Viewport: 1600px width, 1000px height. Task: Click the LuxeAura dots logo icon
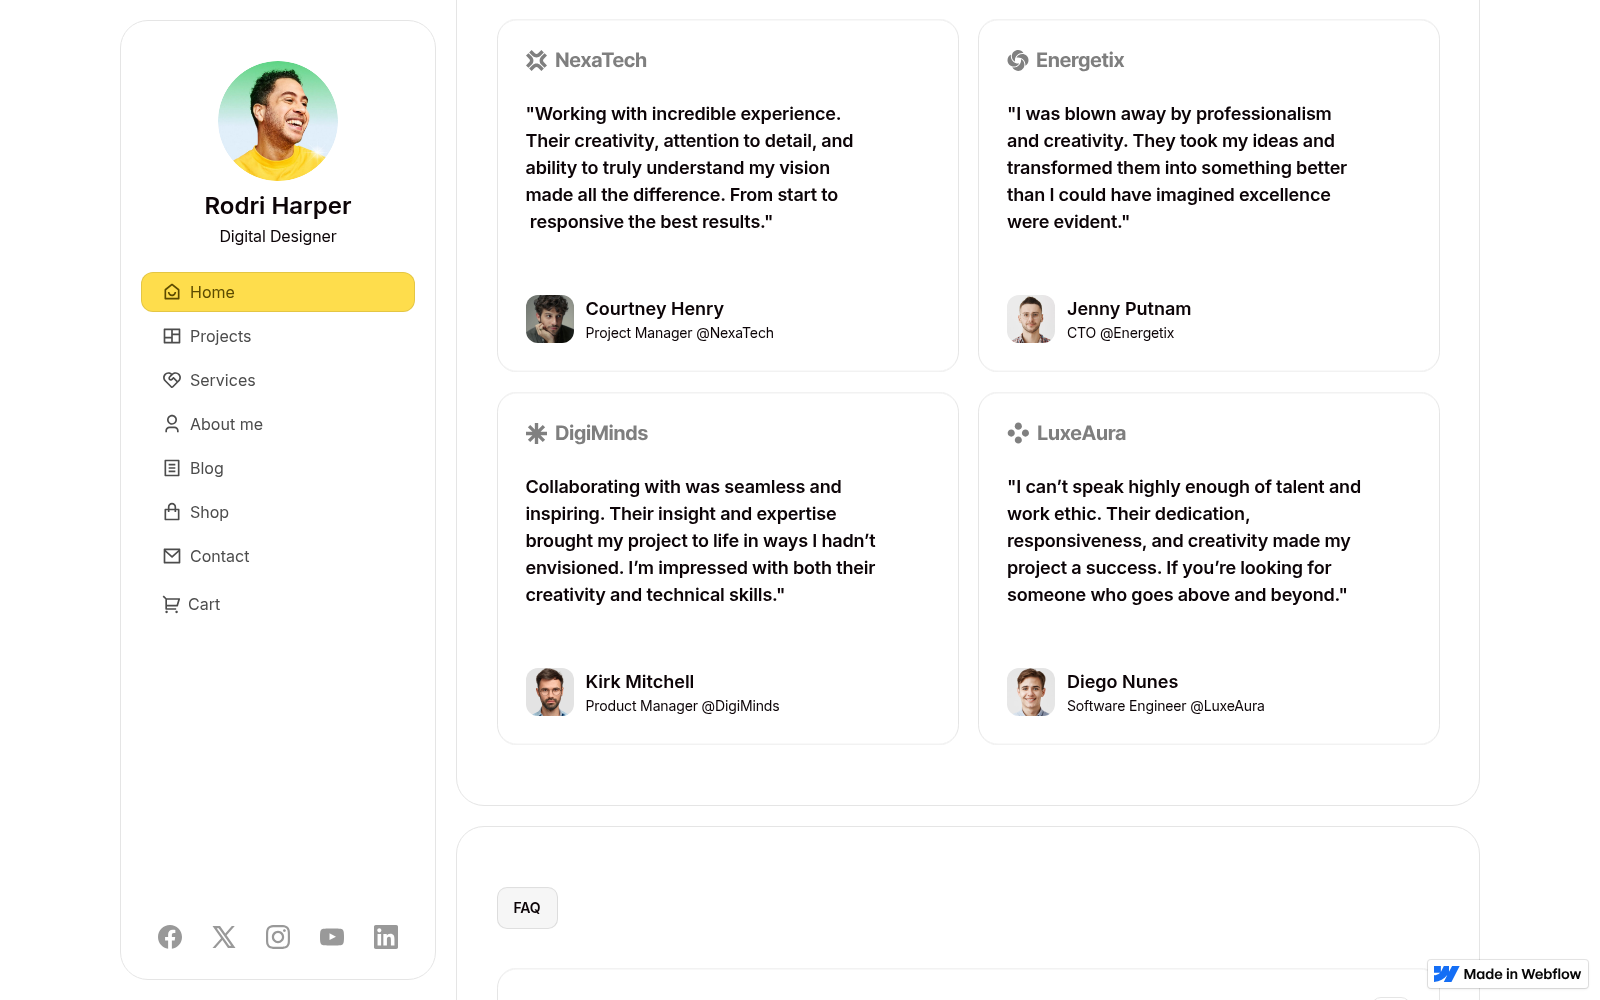click(1018, 433)
